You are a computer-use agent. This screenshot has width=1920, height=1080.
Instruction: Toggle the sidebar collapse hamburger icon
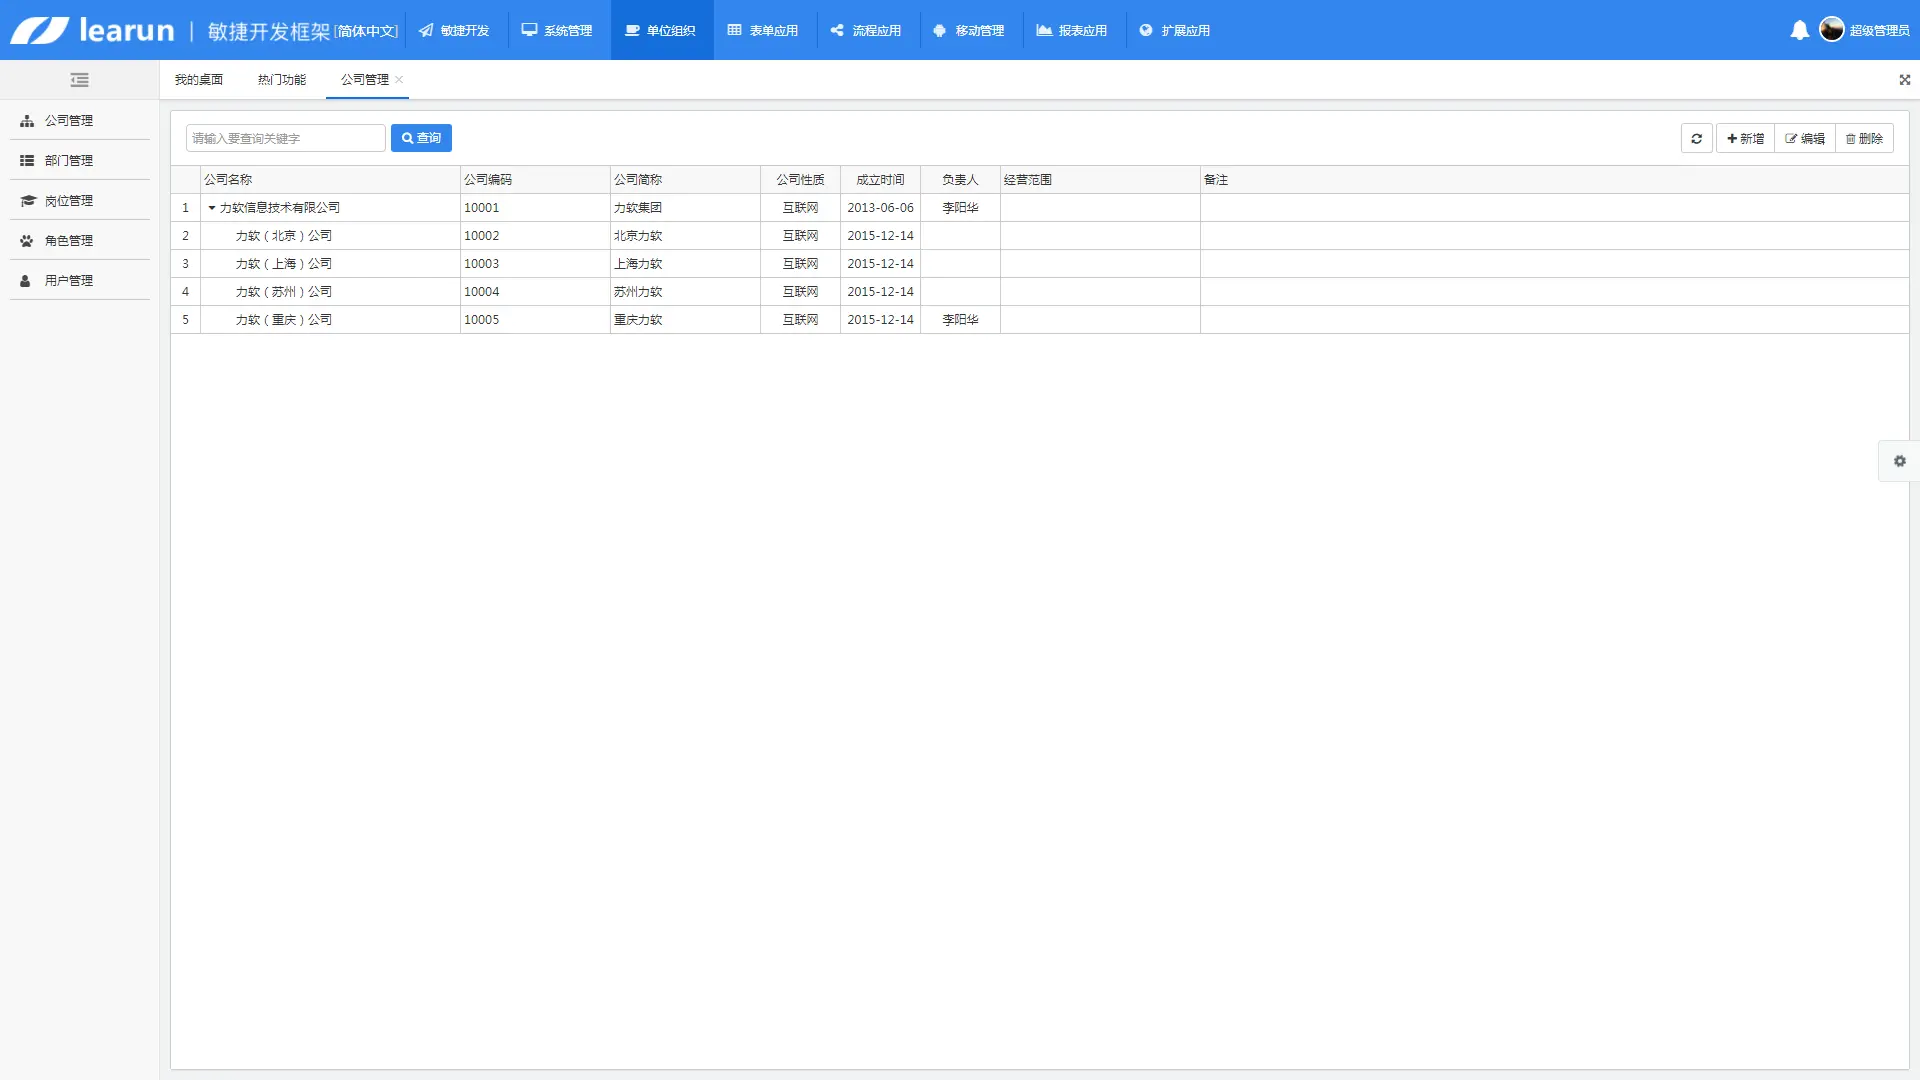pyautogui.click(x=80, y=80)
